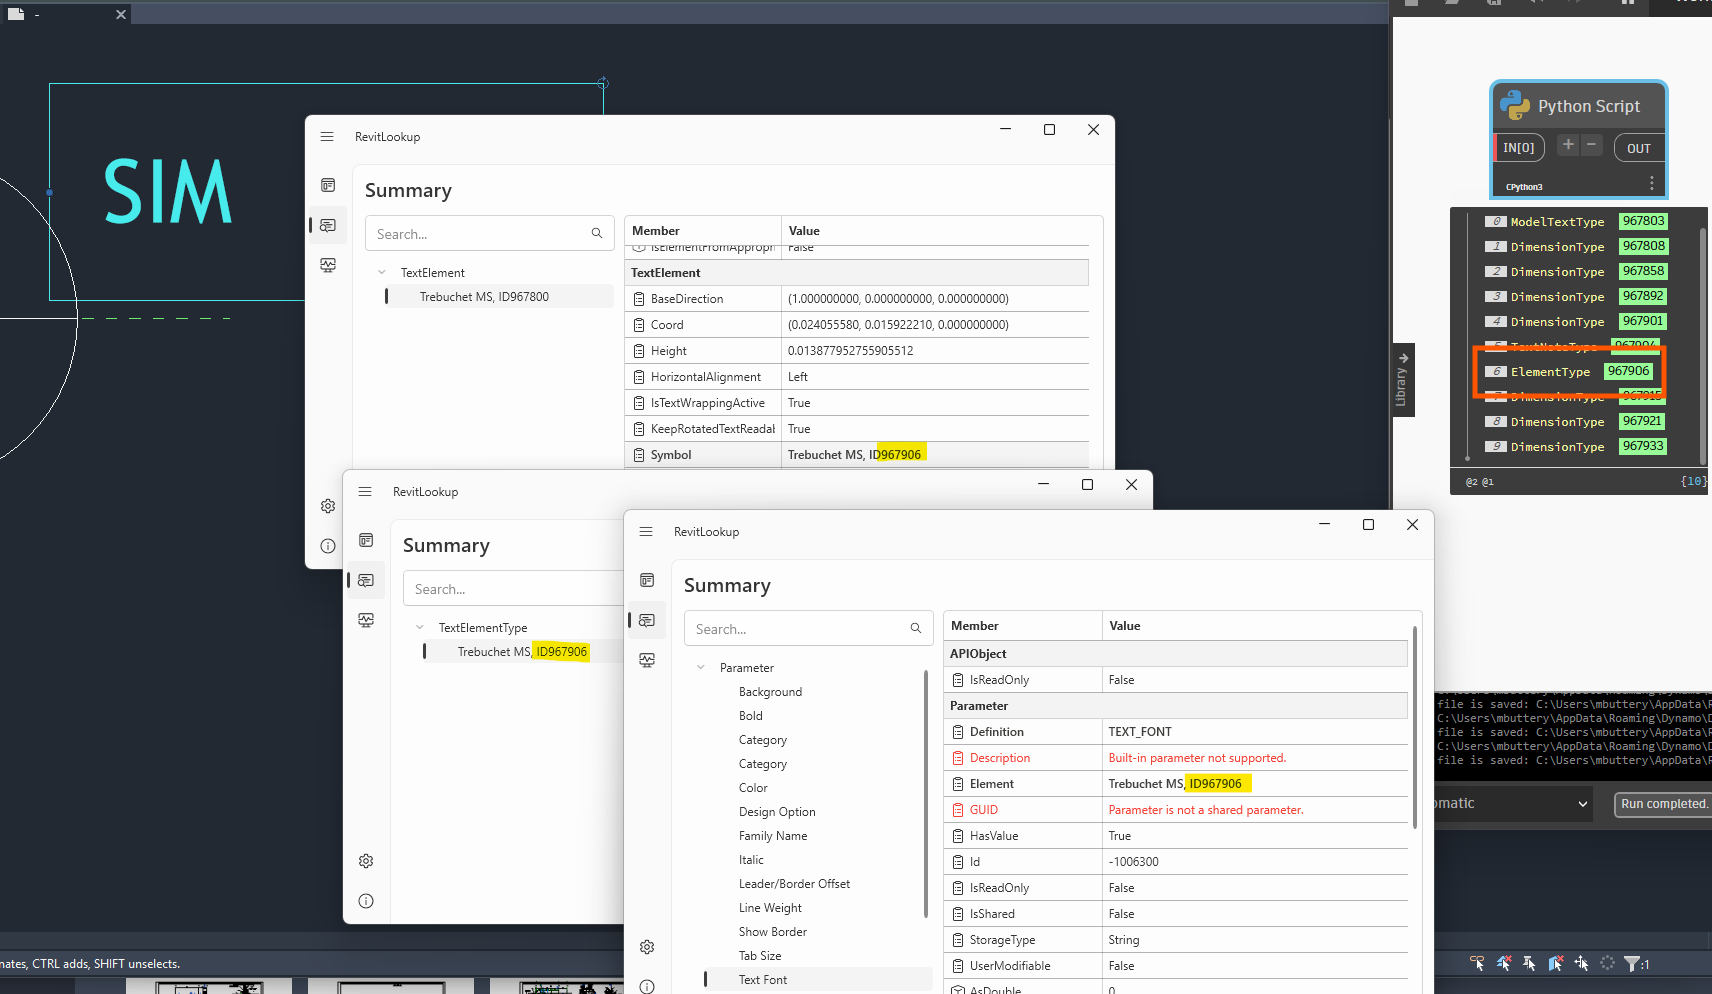Remove an input port with the minus button
The width and height of the screenshot is (1712, 994).
tap(1591, 145)
